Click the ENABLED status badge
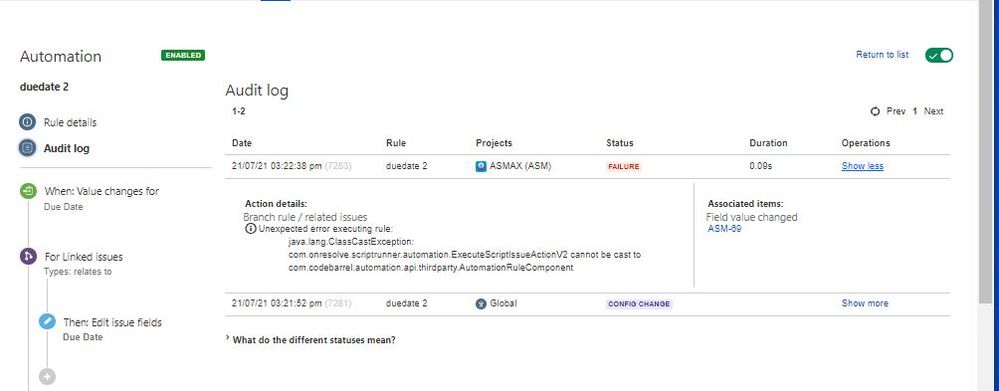Image resolution: width=999 pixels, height=391 pixels. point(183,55)
